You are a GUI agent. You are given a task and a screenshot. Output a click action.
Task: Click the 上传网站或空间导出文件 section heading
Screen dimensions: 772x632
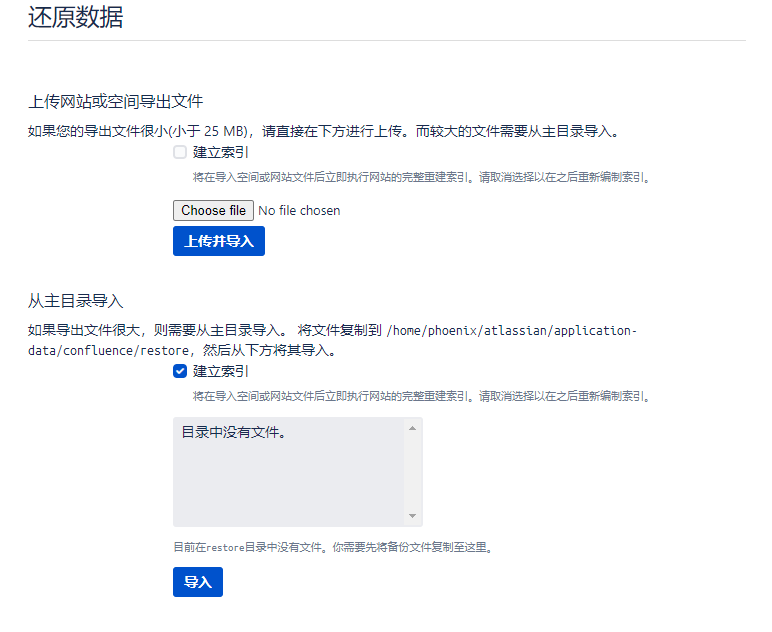116,101
